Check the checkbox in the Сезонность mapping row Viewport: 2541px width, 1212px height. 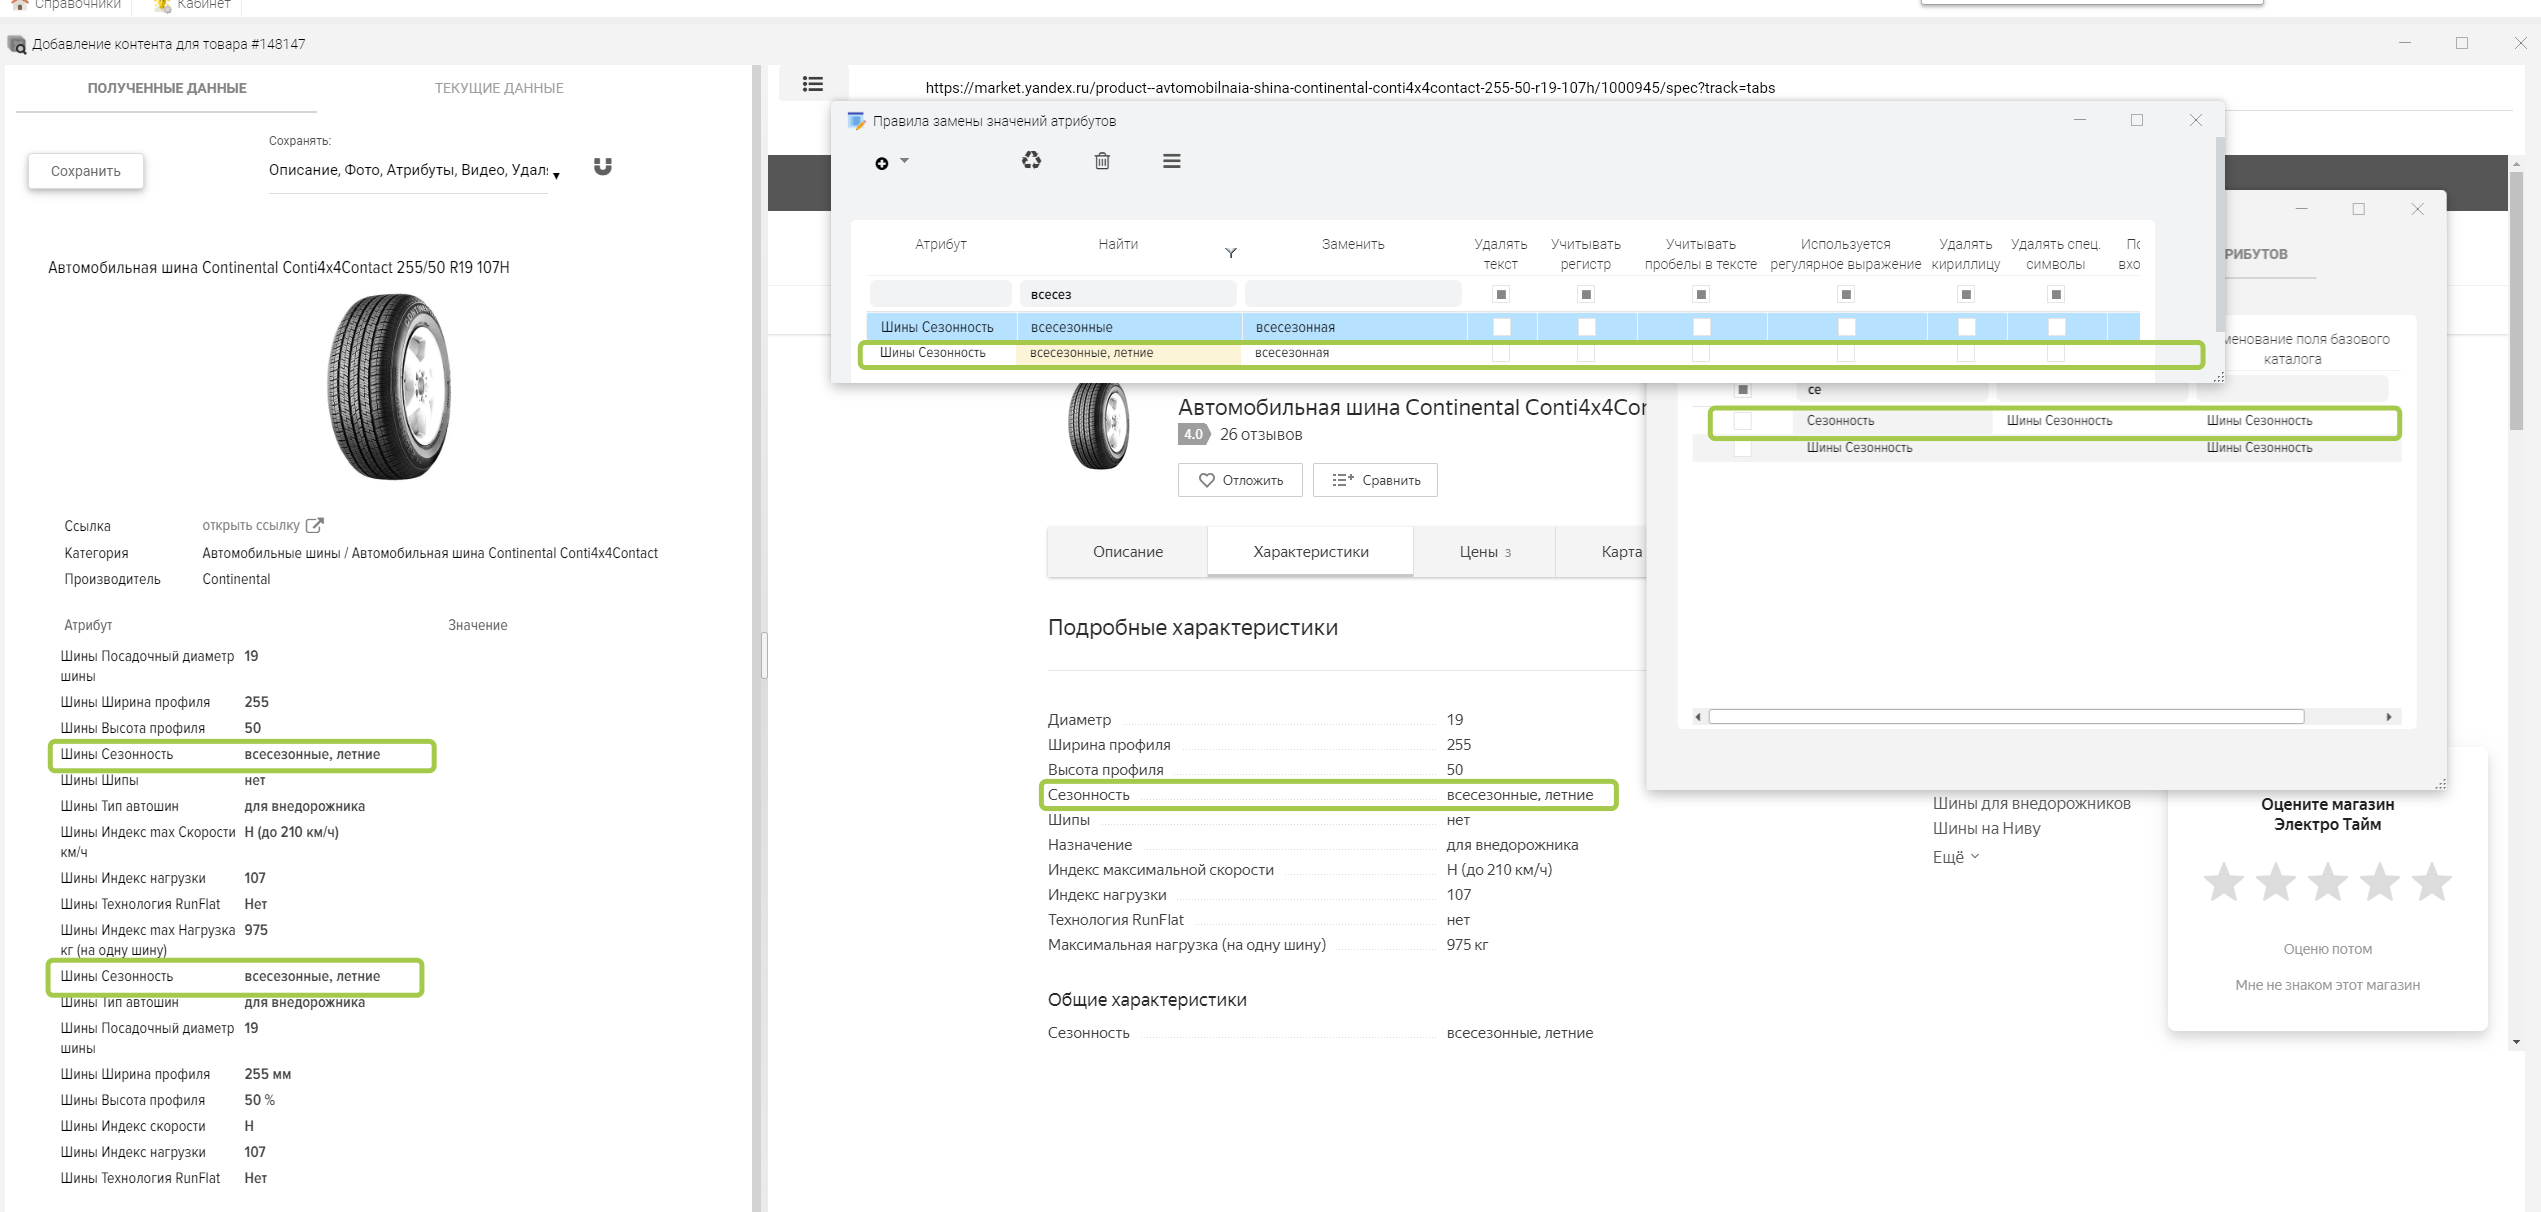1742,421
